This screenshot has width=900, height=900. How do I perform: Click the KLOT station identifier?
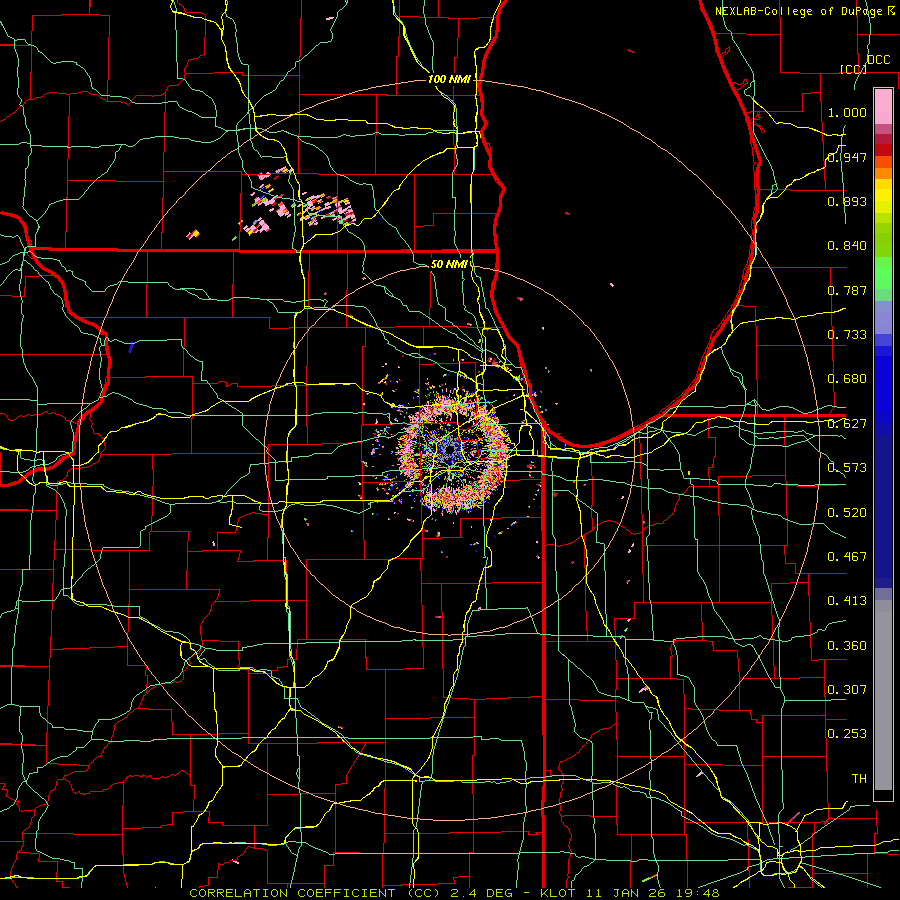tap(559, 893)
